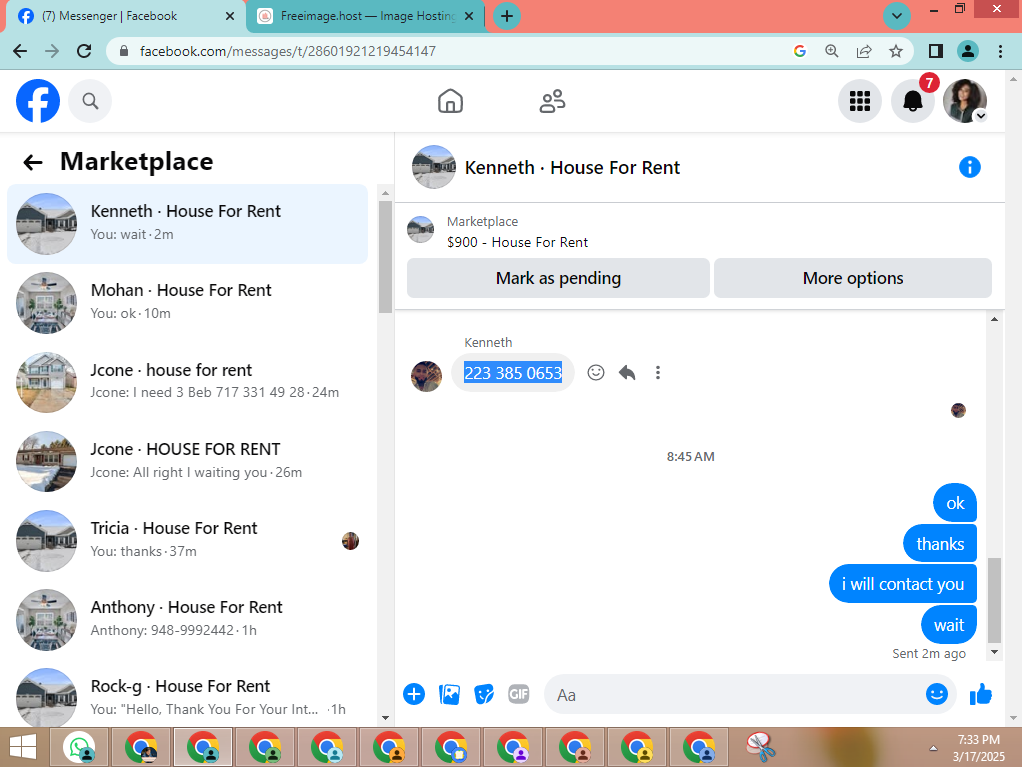
Task: Click the browser back arrow
Action: pyautogui.click(x=20, y=51)
